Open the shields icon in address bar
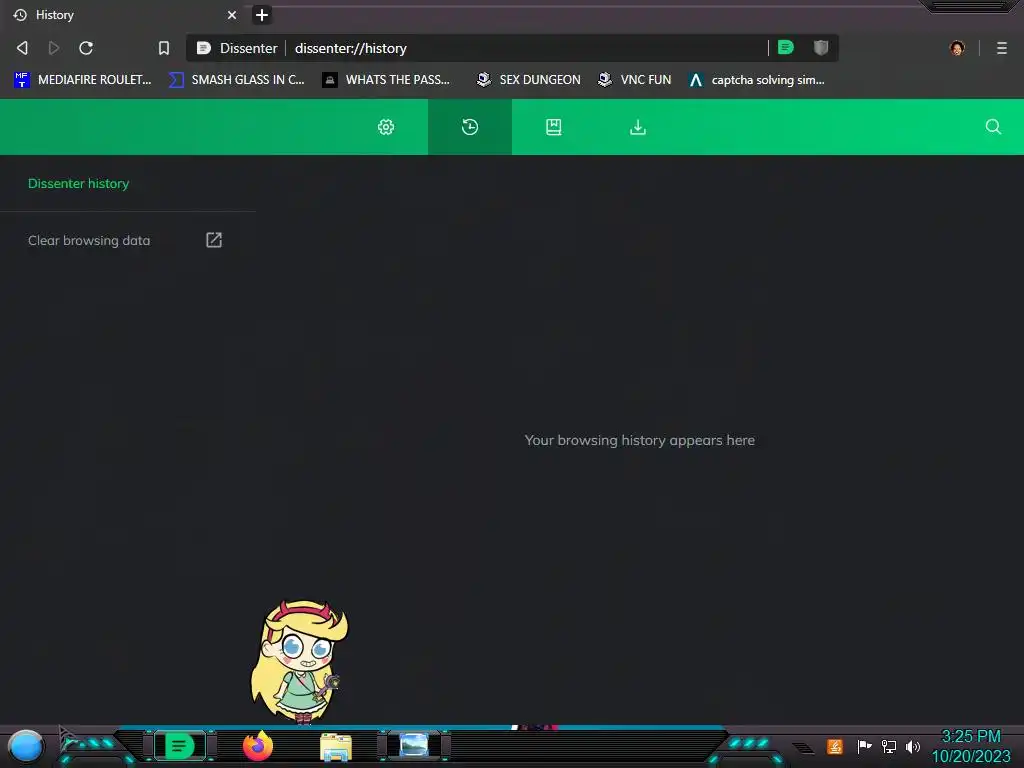This screenshot has width=1024, height=768. [821, 48]
